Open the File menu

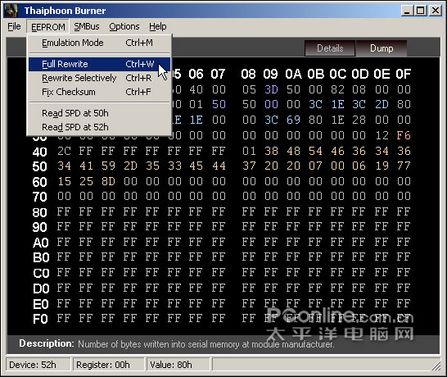pyautogui.click(x=14, y=27)
